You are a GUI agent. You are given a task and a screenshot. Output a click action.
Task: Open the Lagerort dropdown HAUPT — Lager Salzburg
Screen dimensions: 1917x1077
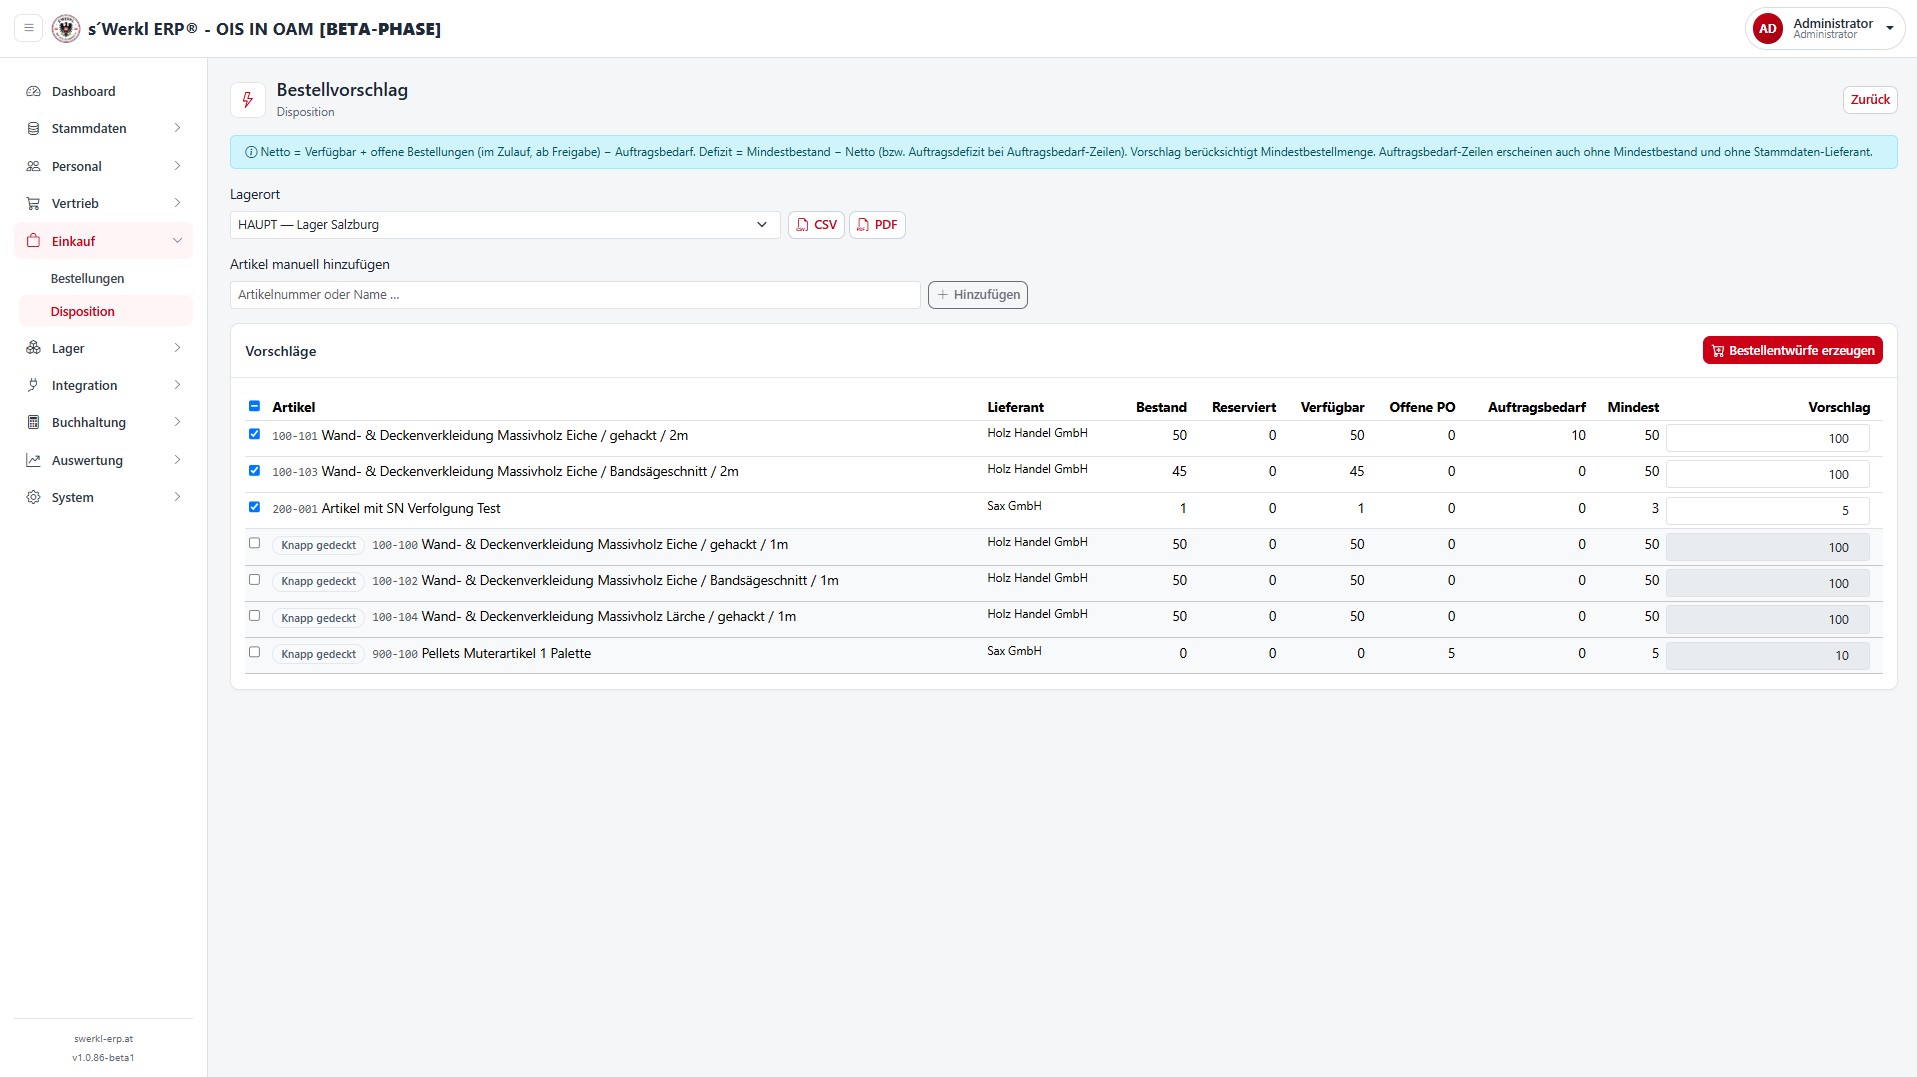click(505, 225)
